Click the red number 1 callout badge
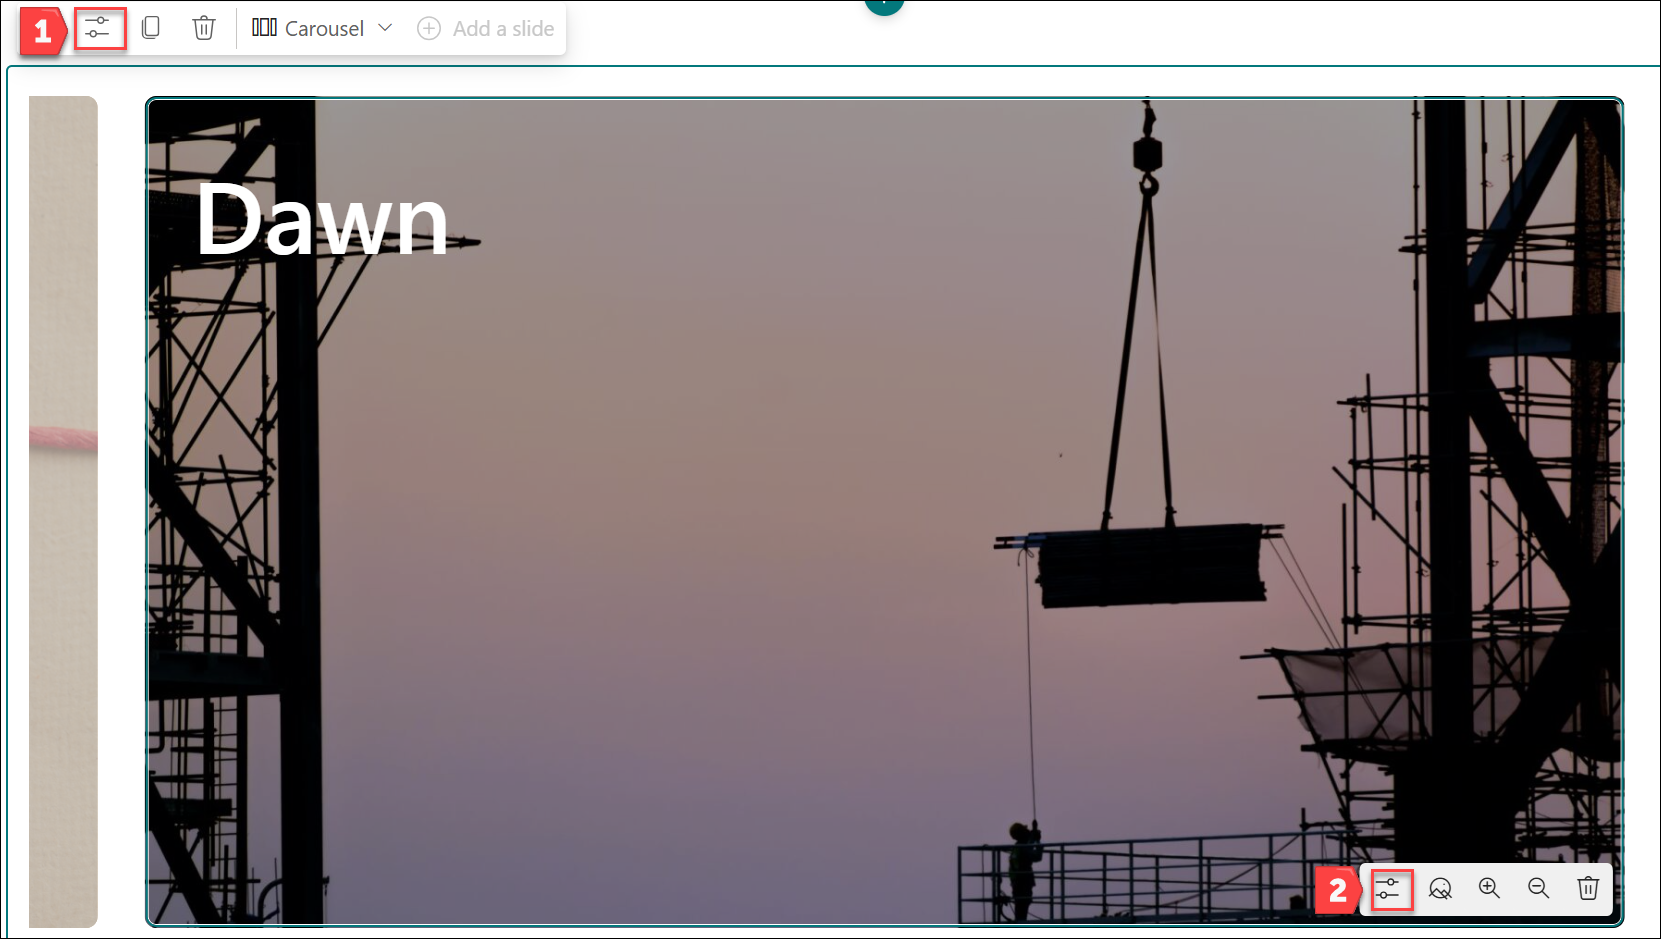 coord(42,32)
